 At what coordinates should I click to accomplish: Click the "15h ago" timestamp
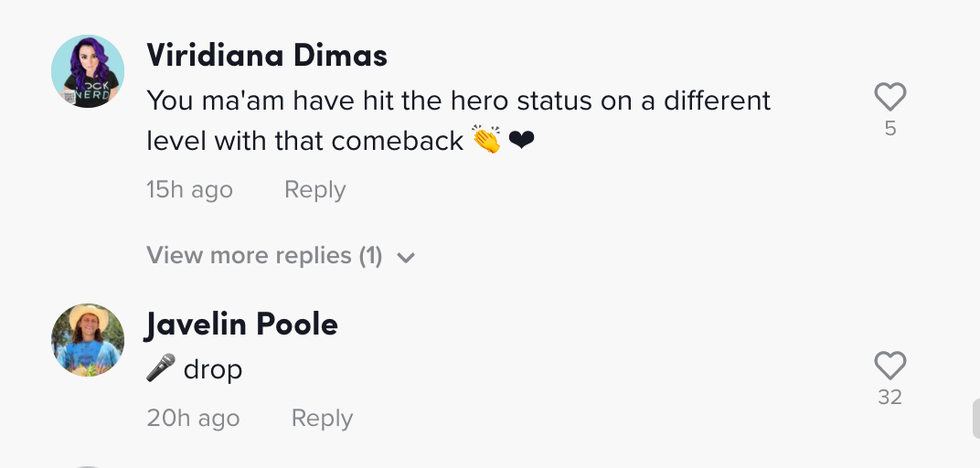click(x=190, y=190)
